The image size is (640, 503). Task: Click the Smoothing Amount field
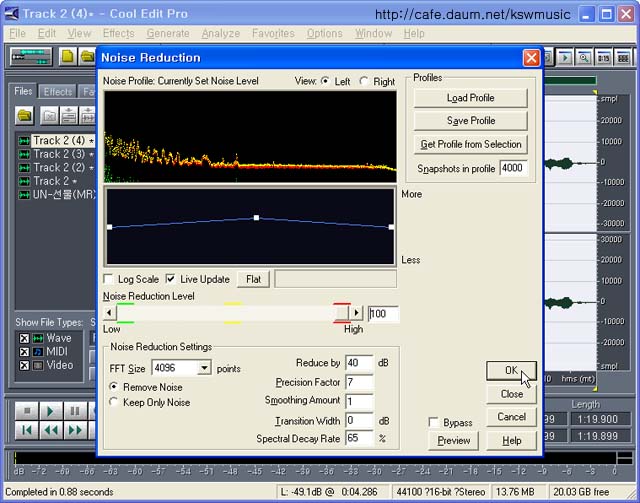tap(359, 401)
